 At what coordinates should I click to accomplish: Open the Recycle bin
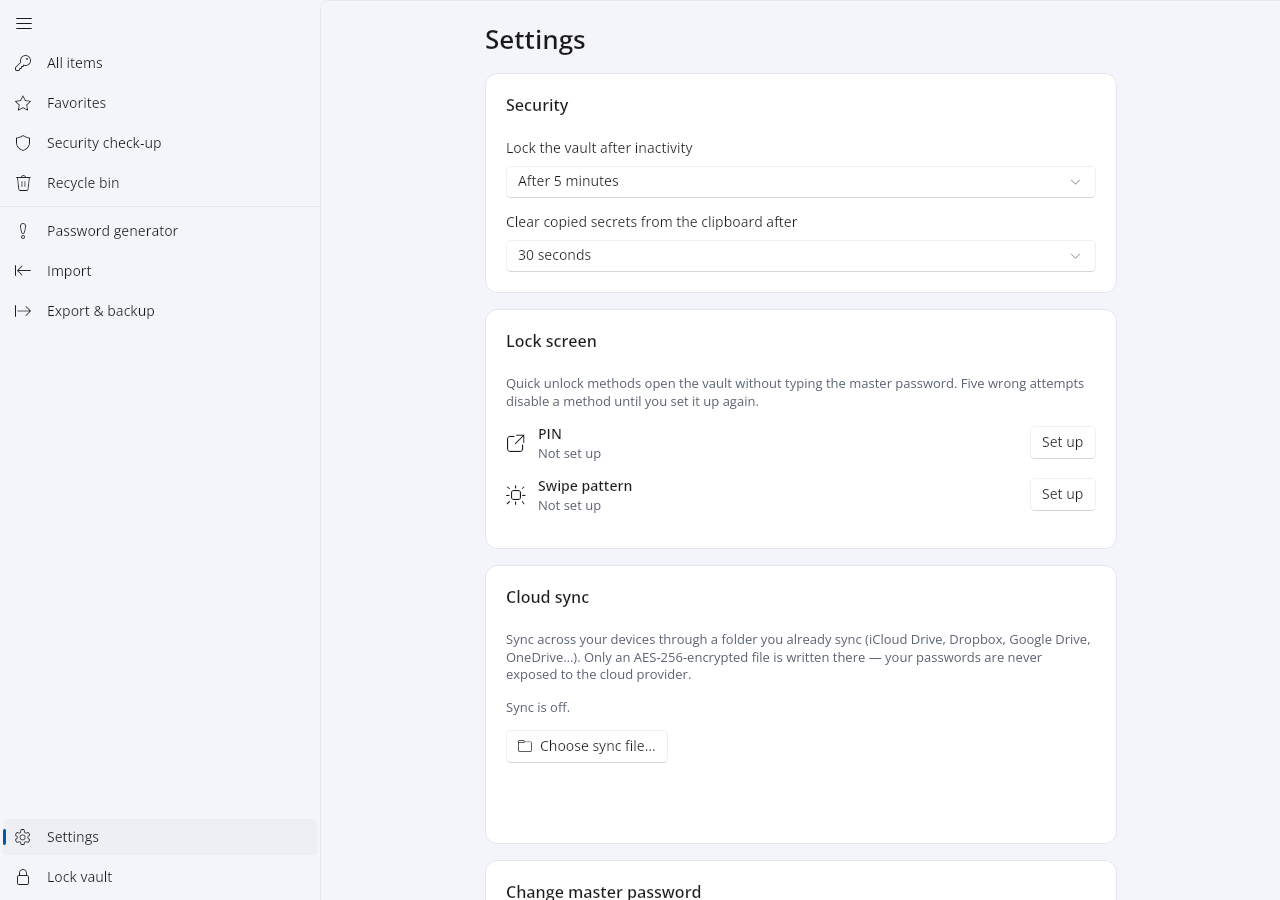point(160,183)
